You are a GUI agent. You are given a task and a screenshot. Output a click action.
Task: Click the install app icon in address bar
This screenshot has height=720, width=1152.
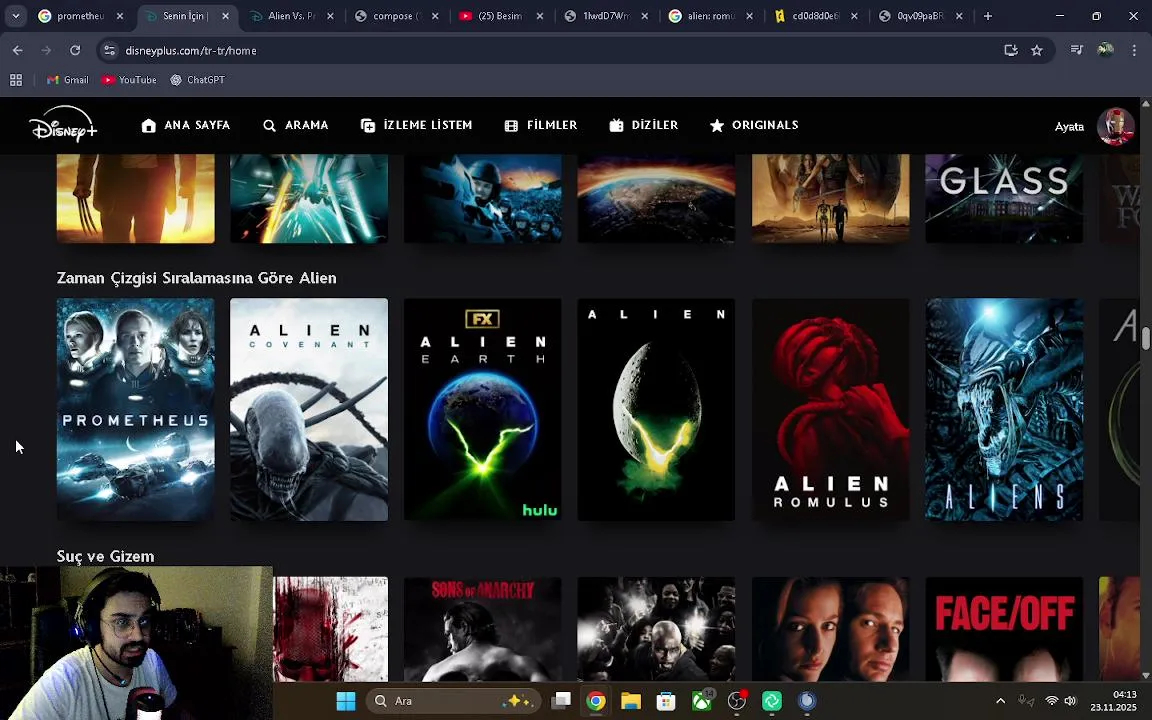pos(1011,51)
